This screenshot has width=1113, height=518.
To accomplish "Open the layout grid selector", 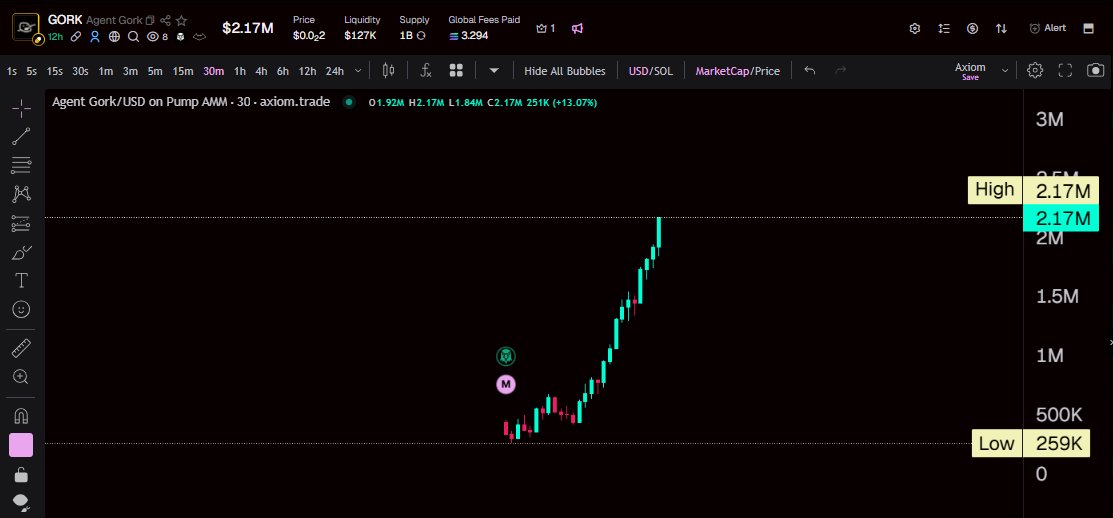I will tap(456, 70).
